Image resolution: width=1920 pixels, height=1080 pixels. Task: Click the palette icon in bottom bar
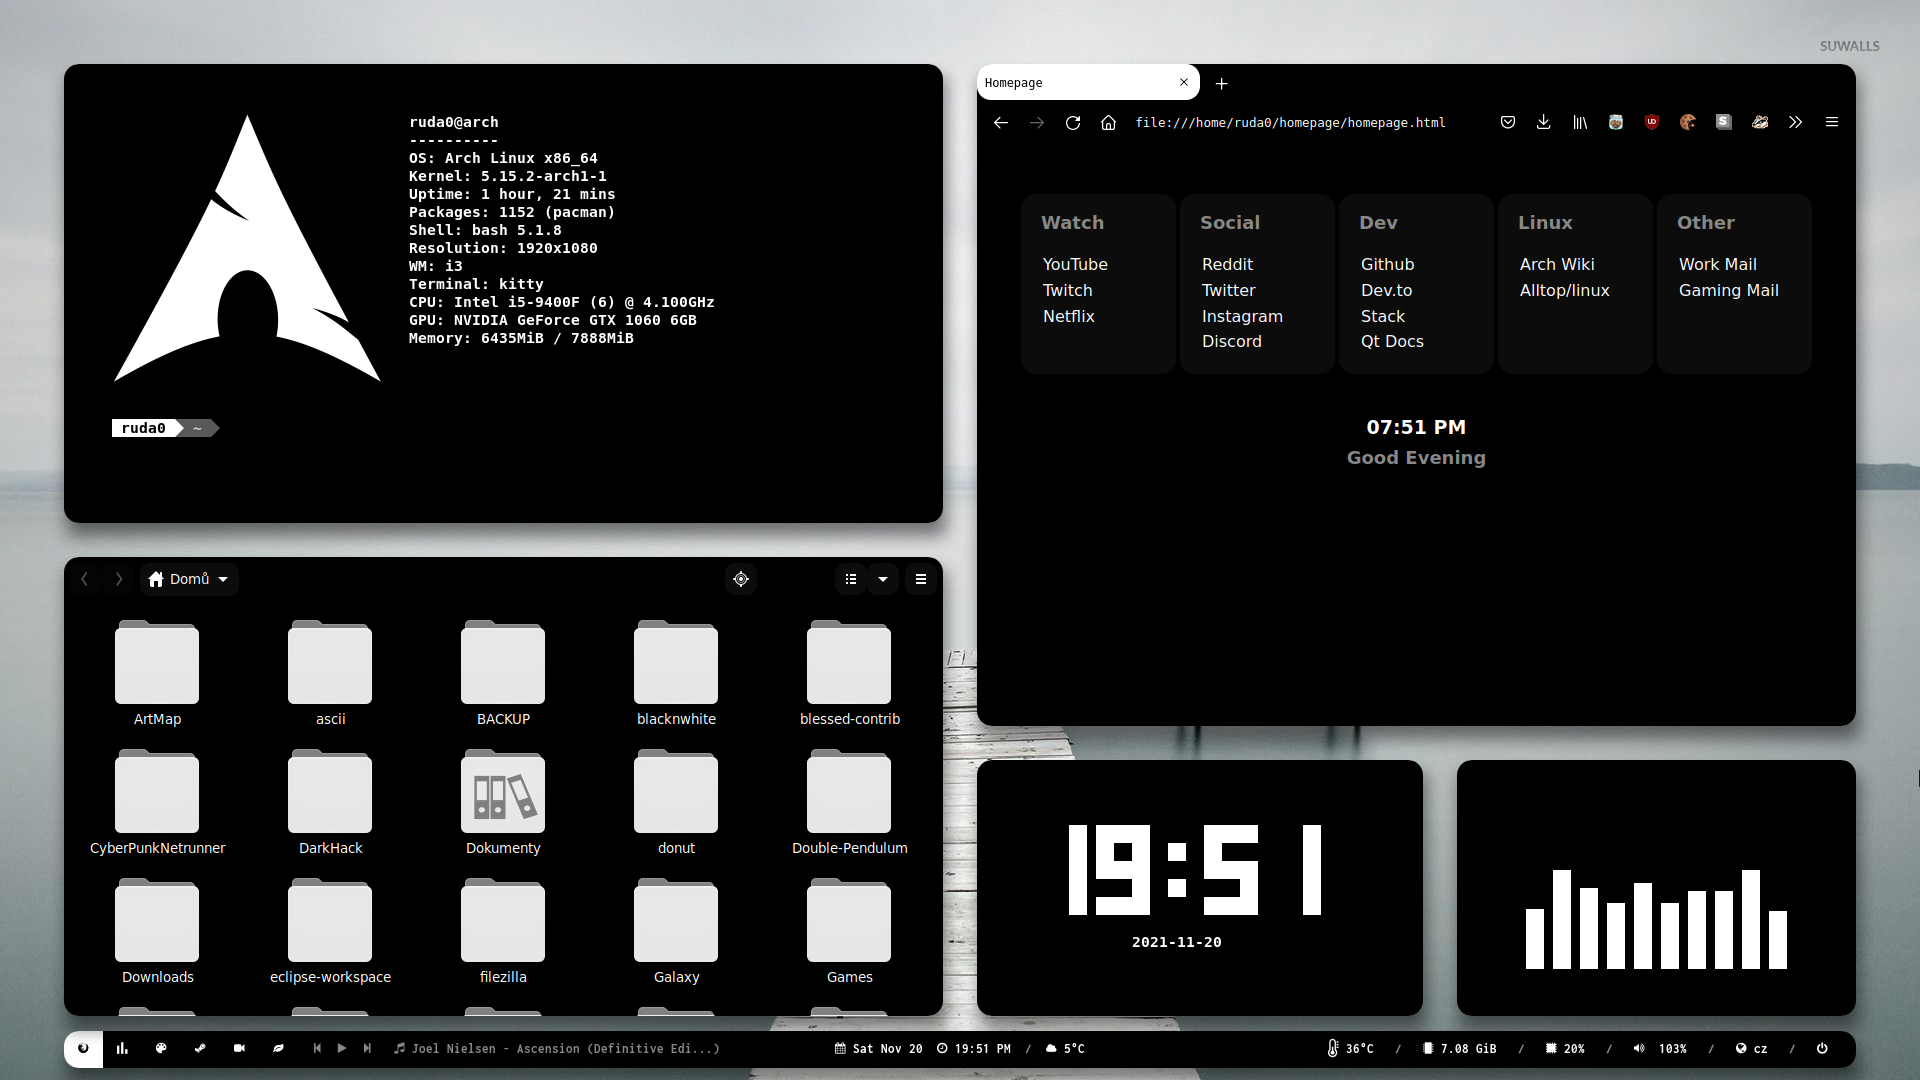[x=161, y=1048]
